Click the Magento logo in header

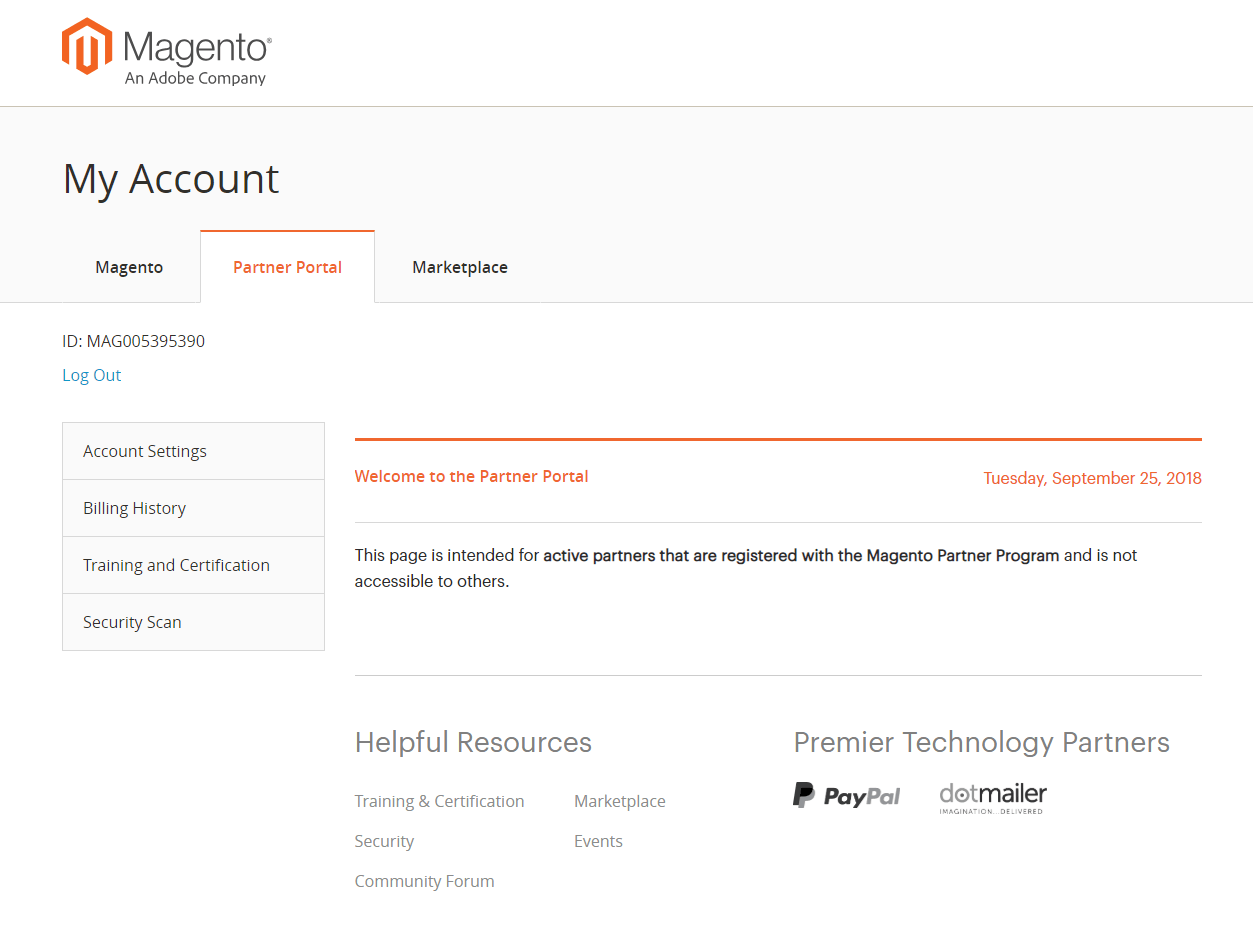[x=167, y=52]
